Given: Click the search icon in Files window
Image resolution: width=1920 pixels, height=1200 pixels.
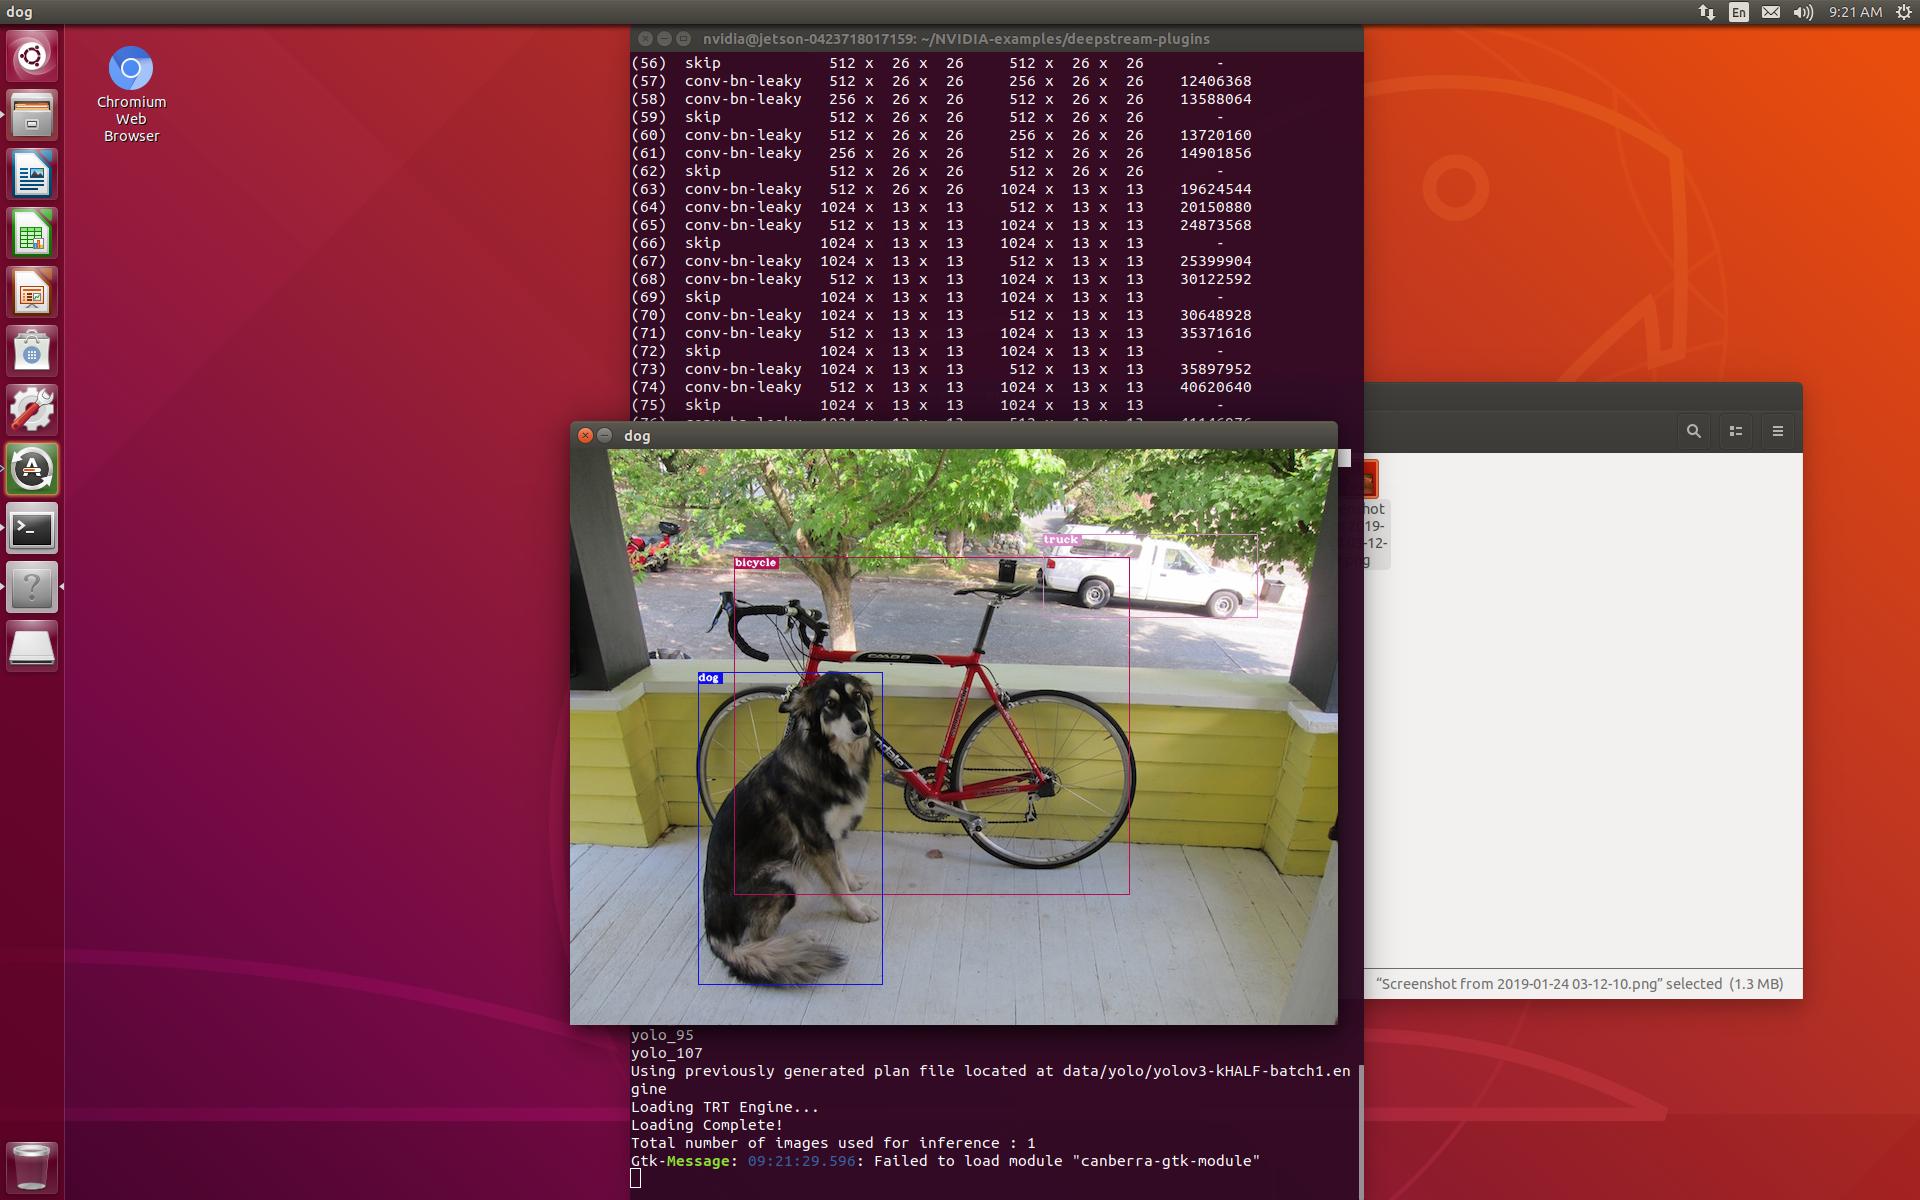Looking at the screenshot, I should click(1693, 431).
